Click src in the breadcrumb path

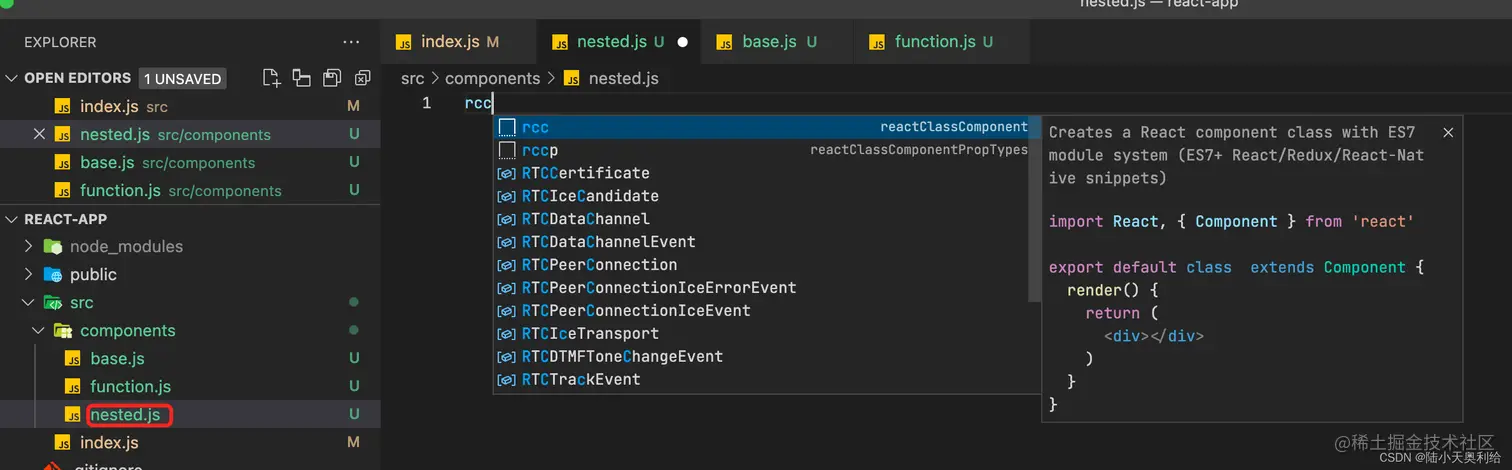[x=412, y=78]
